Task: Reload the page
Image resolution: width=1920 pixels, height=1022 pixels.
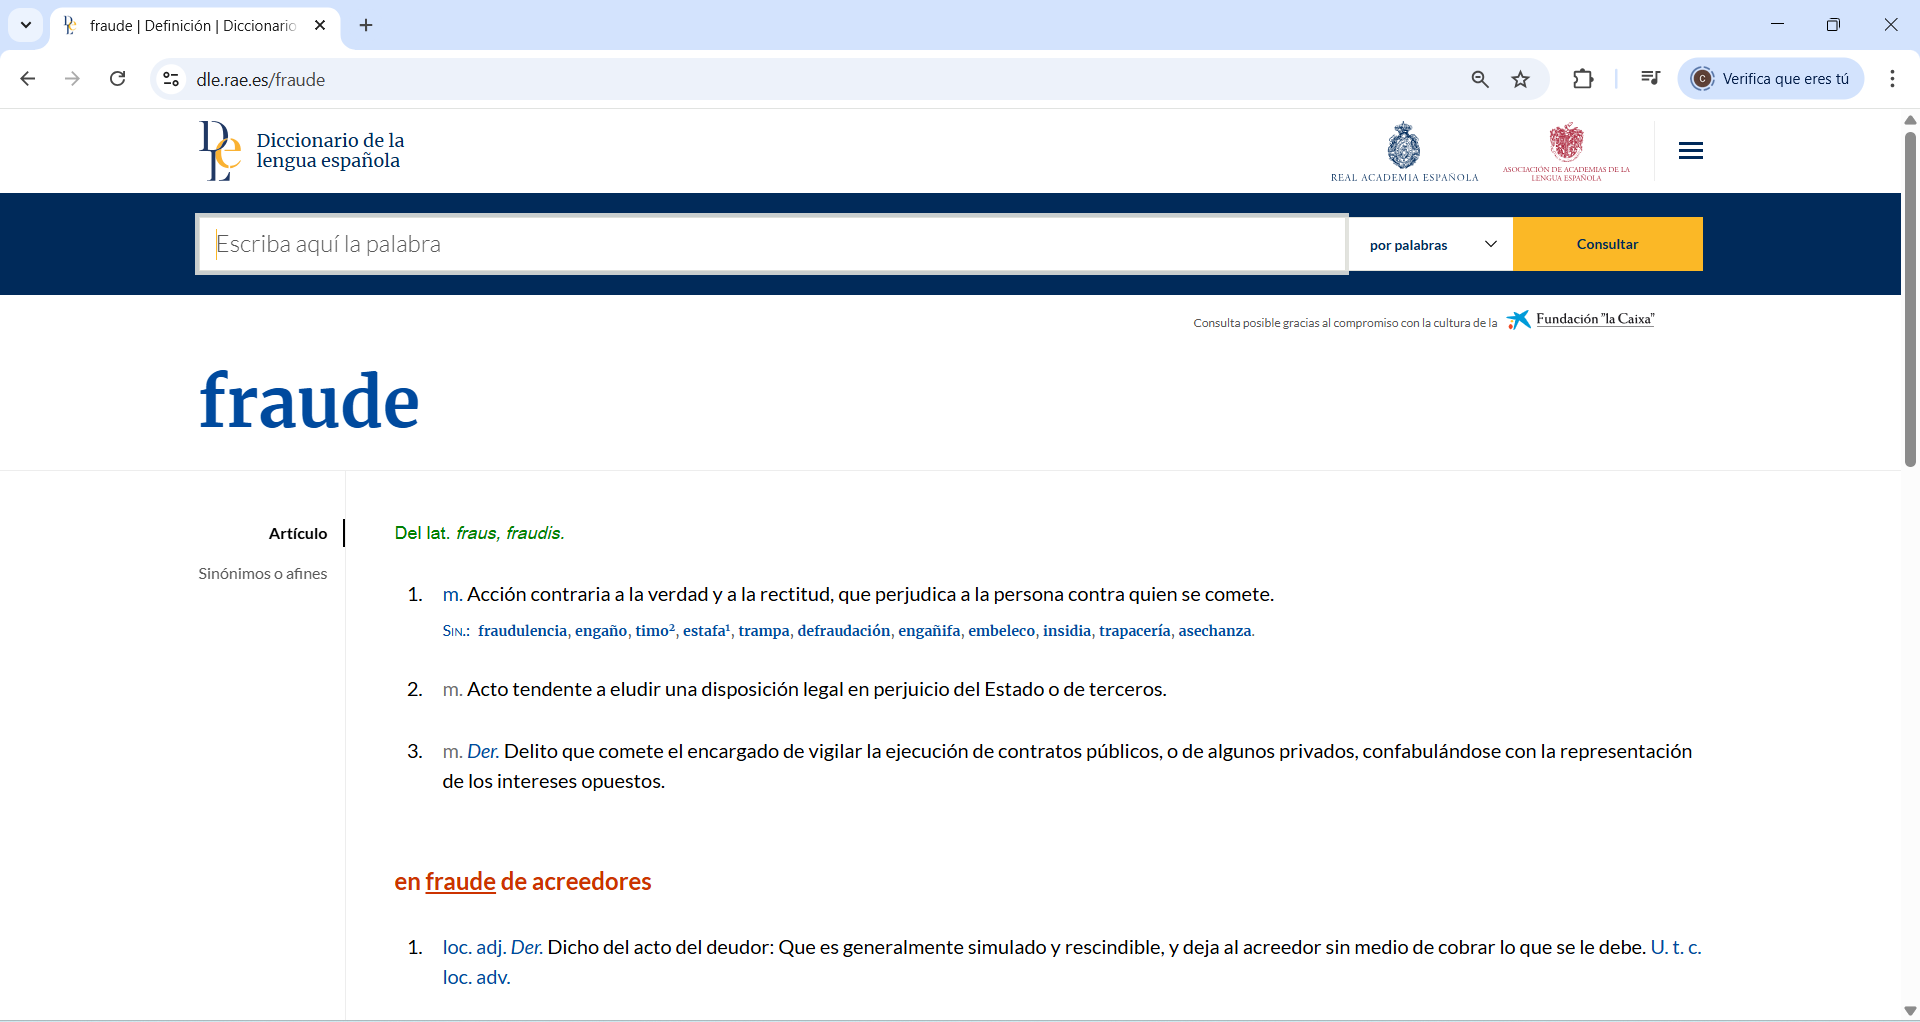Action: coord(118,79)
